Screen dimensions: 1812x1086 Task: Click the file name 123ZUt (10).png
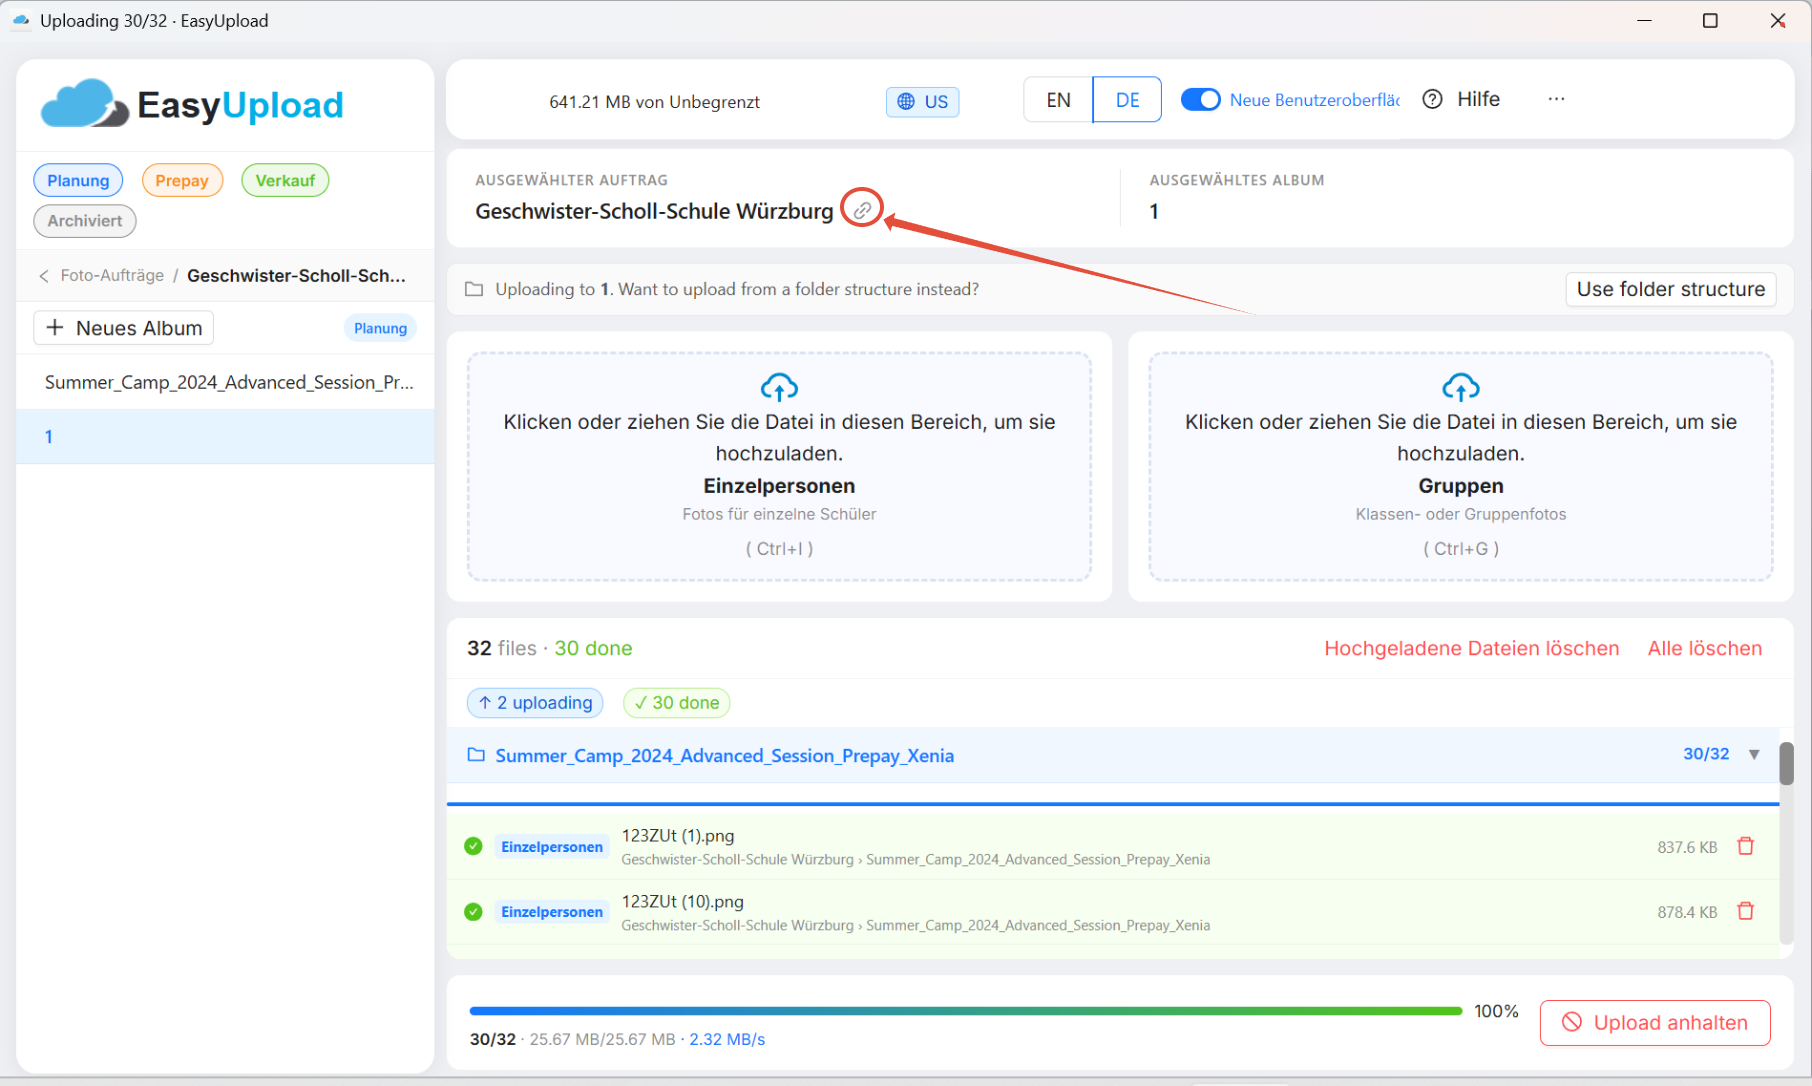pos(683,901)
